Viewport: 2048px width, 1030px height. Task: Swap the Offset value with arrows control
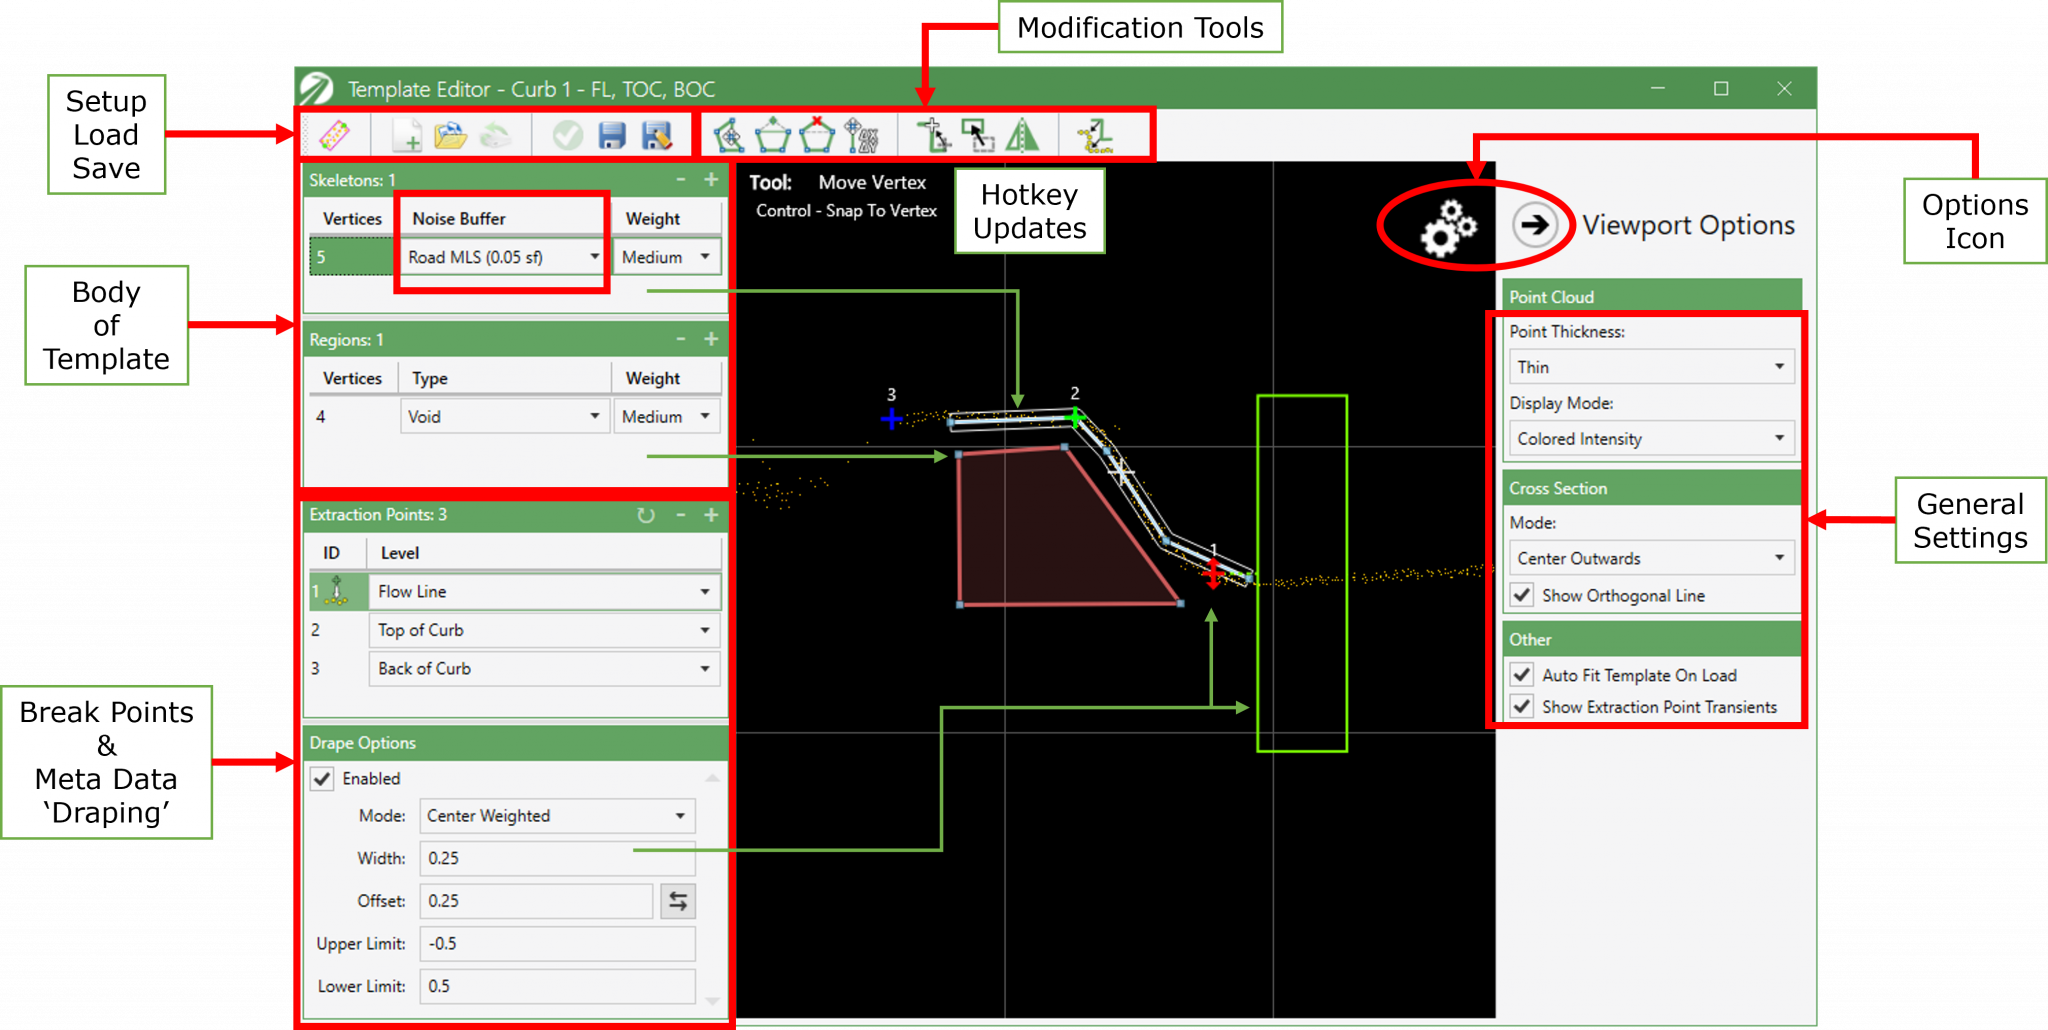point(678,901)
